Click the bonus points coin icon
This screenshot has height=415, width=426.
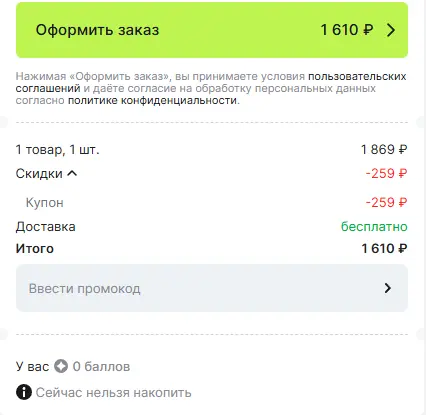pos(61,366)
